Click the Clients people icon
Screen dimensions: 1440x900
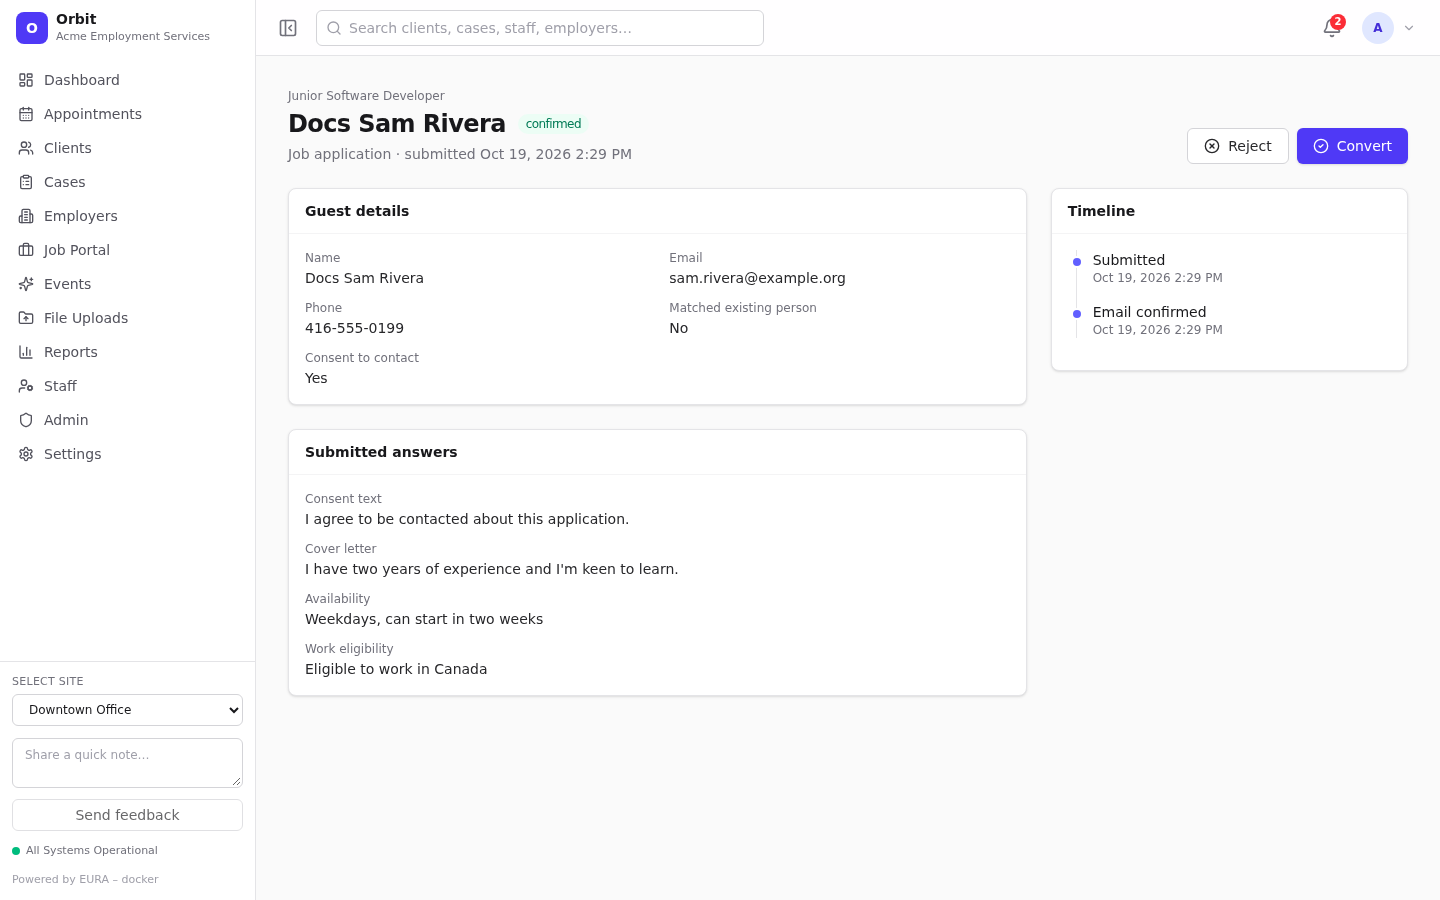click(26, 148)
